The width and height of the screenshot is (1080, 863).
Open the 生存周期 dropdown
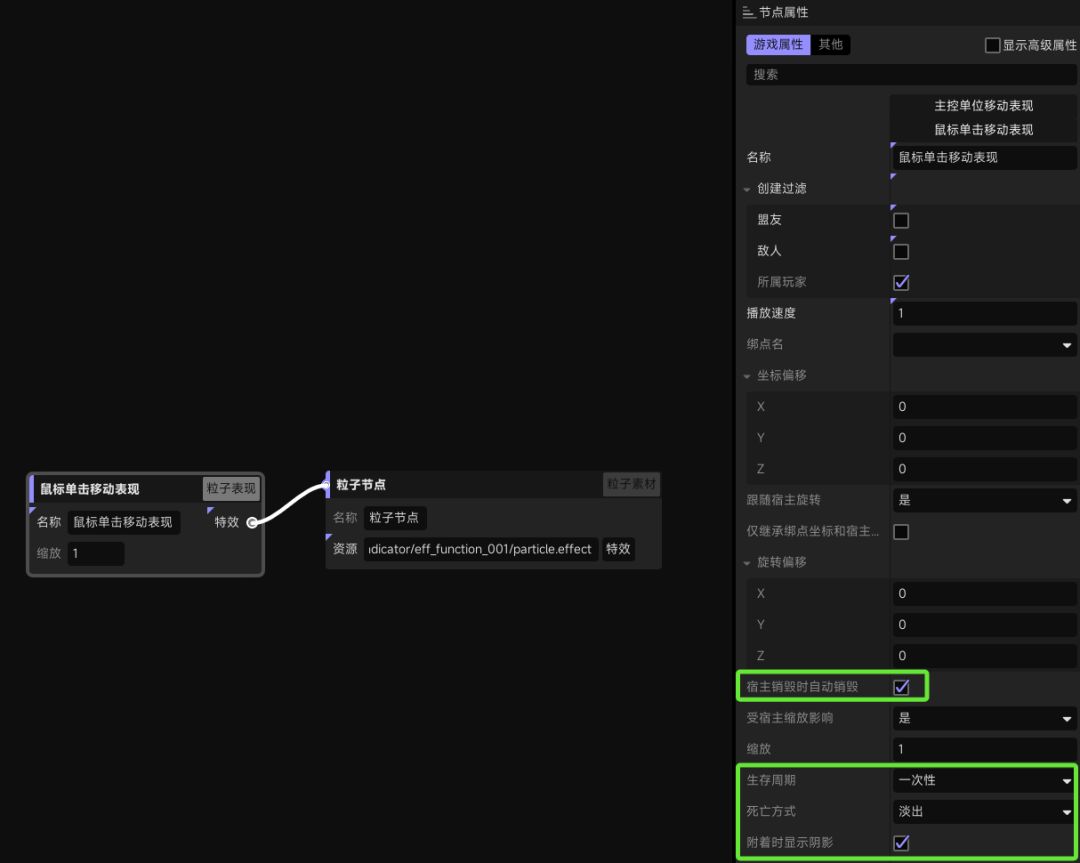984,780
